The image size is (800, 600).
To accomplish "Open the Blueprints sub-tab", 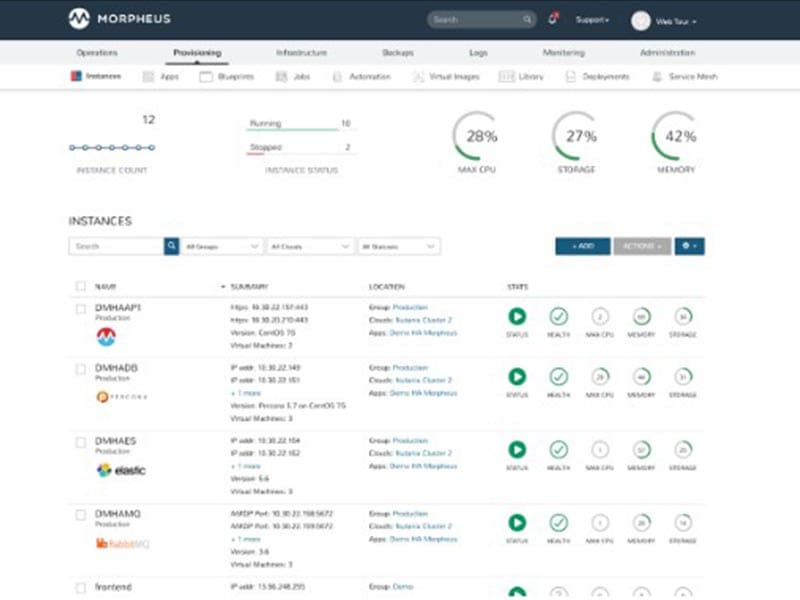I will pos(227,76).
